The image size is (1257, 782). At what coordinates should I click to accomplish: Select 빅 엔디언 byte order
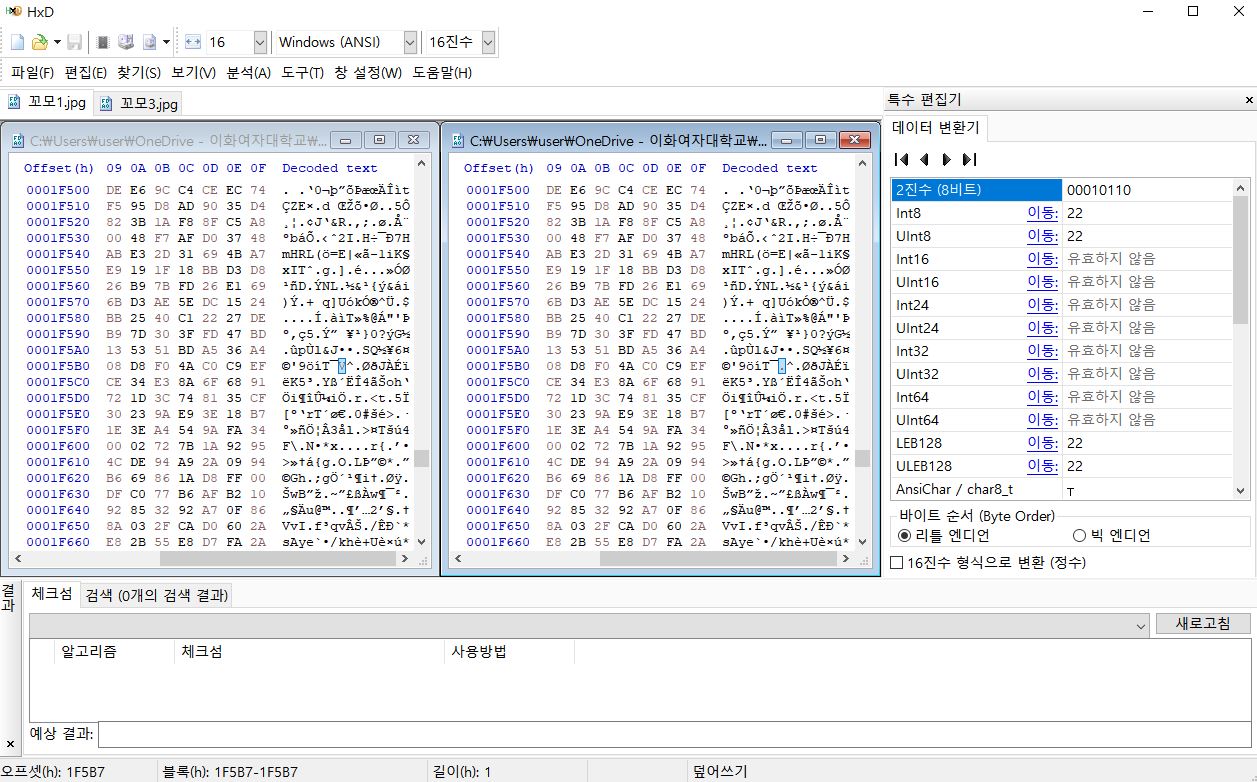point(1111,535)
